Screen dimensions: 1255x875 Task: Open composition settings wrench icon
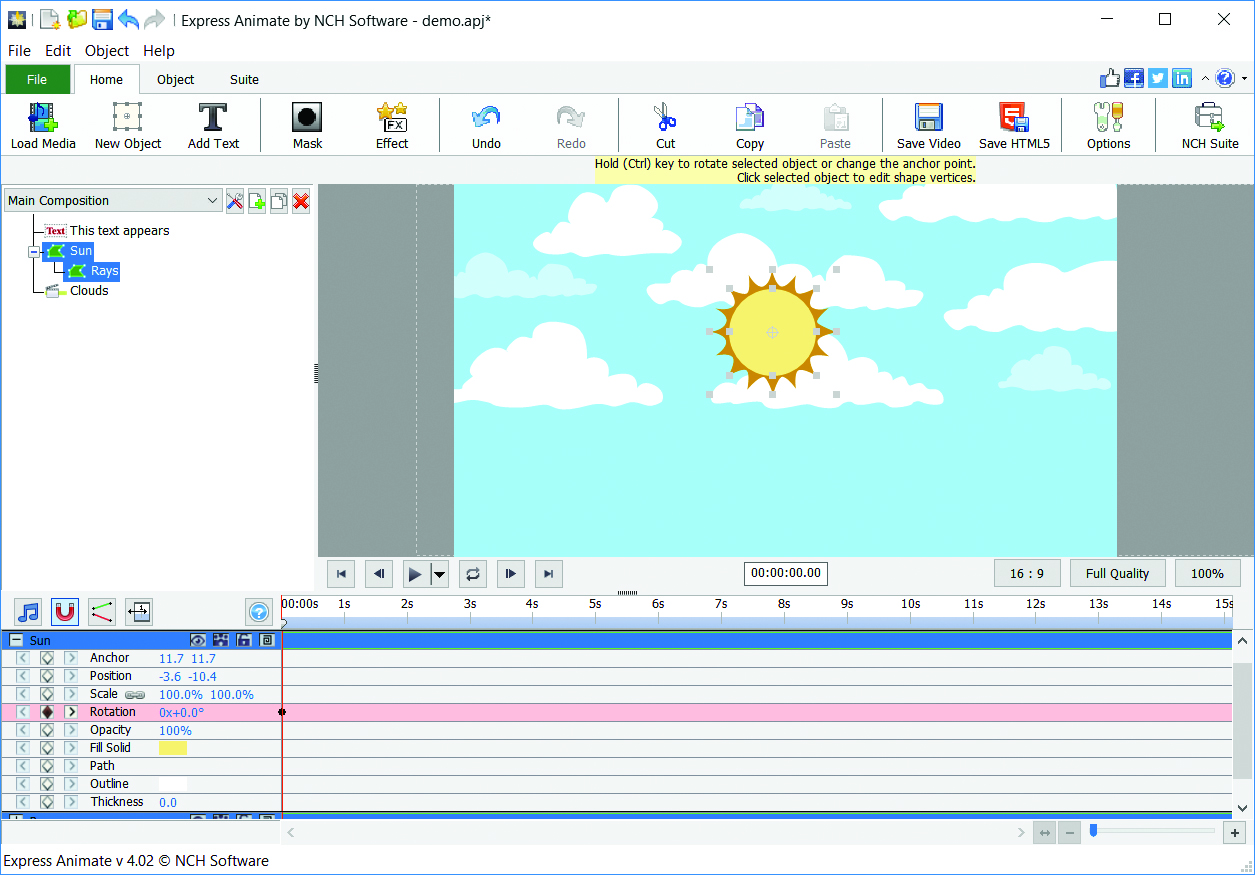pos(235,201)
